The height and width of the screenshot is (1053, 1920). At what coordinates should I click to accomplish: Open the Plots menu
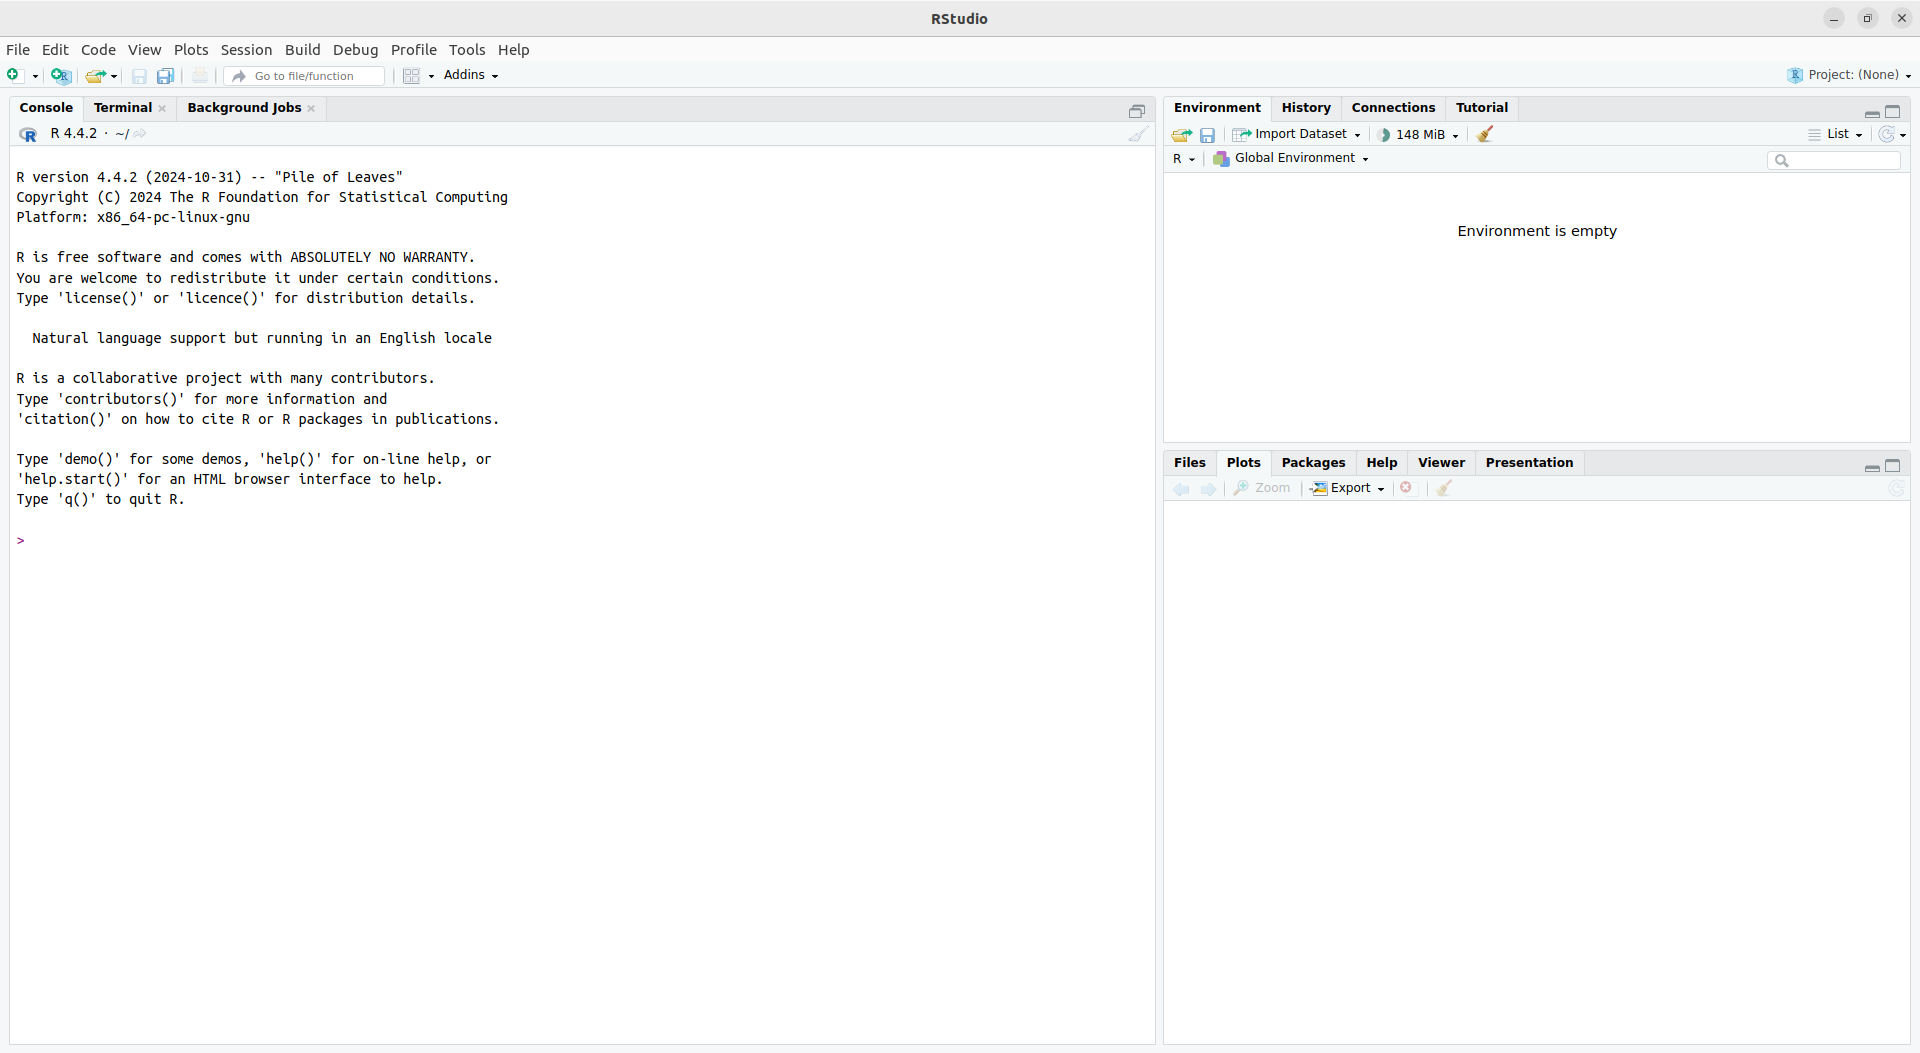pyautogui.click(x=191, y=50)
